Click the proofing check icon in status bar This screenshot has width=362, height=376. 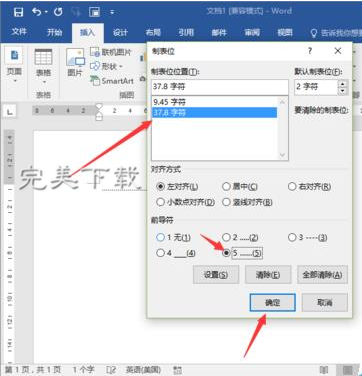tap(111, 370)
